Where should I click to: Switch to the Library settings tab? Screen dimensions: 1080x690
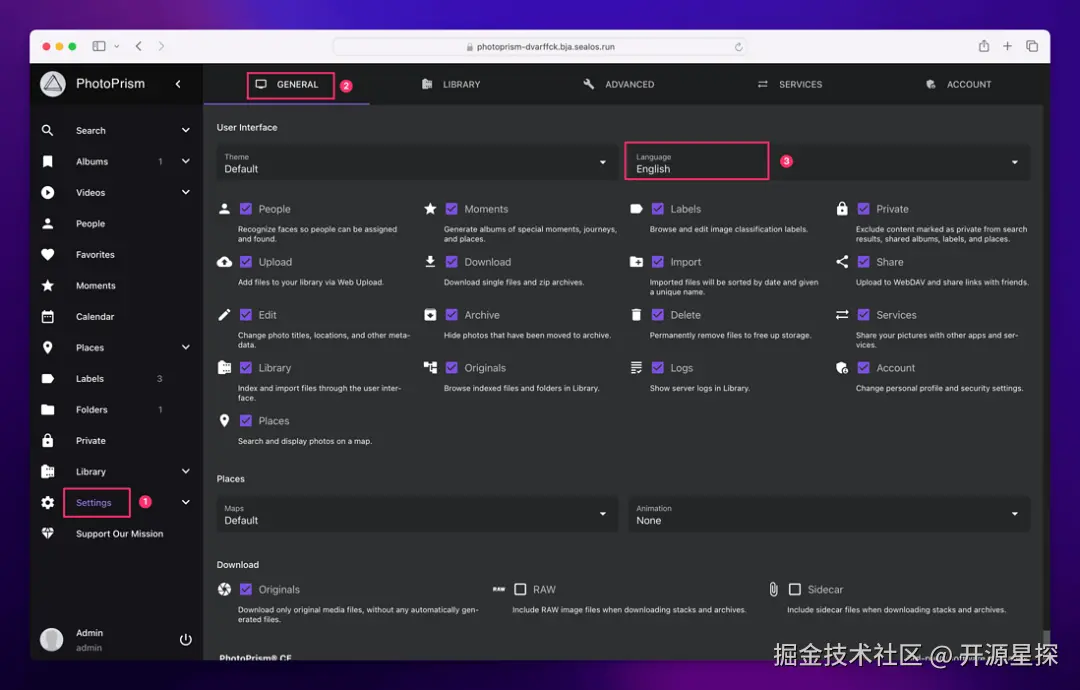[451, 84]
